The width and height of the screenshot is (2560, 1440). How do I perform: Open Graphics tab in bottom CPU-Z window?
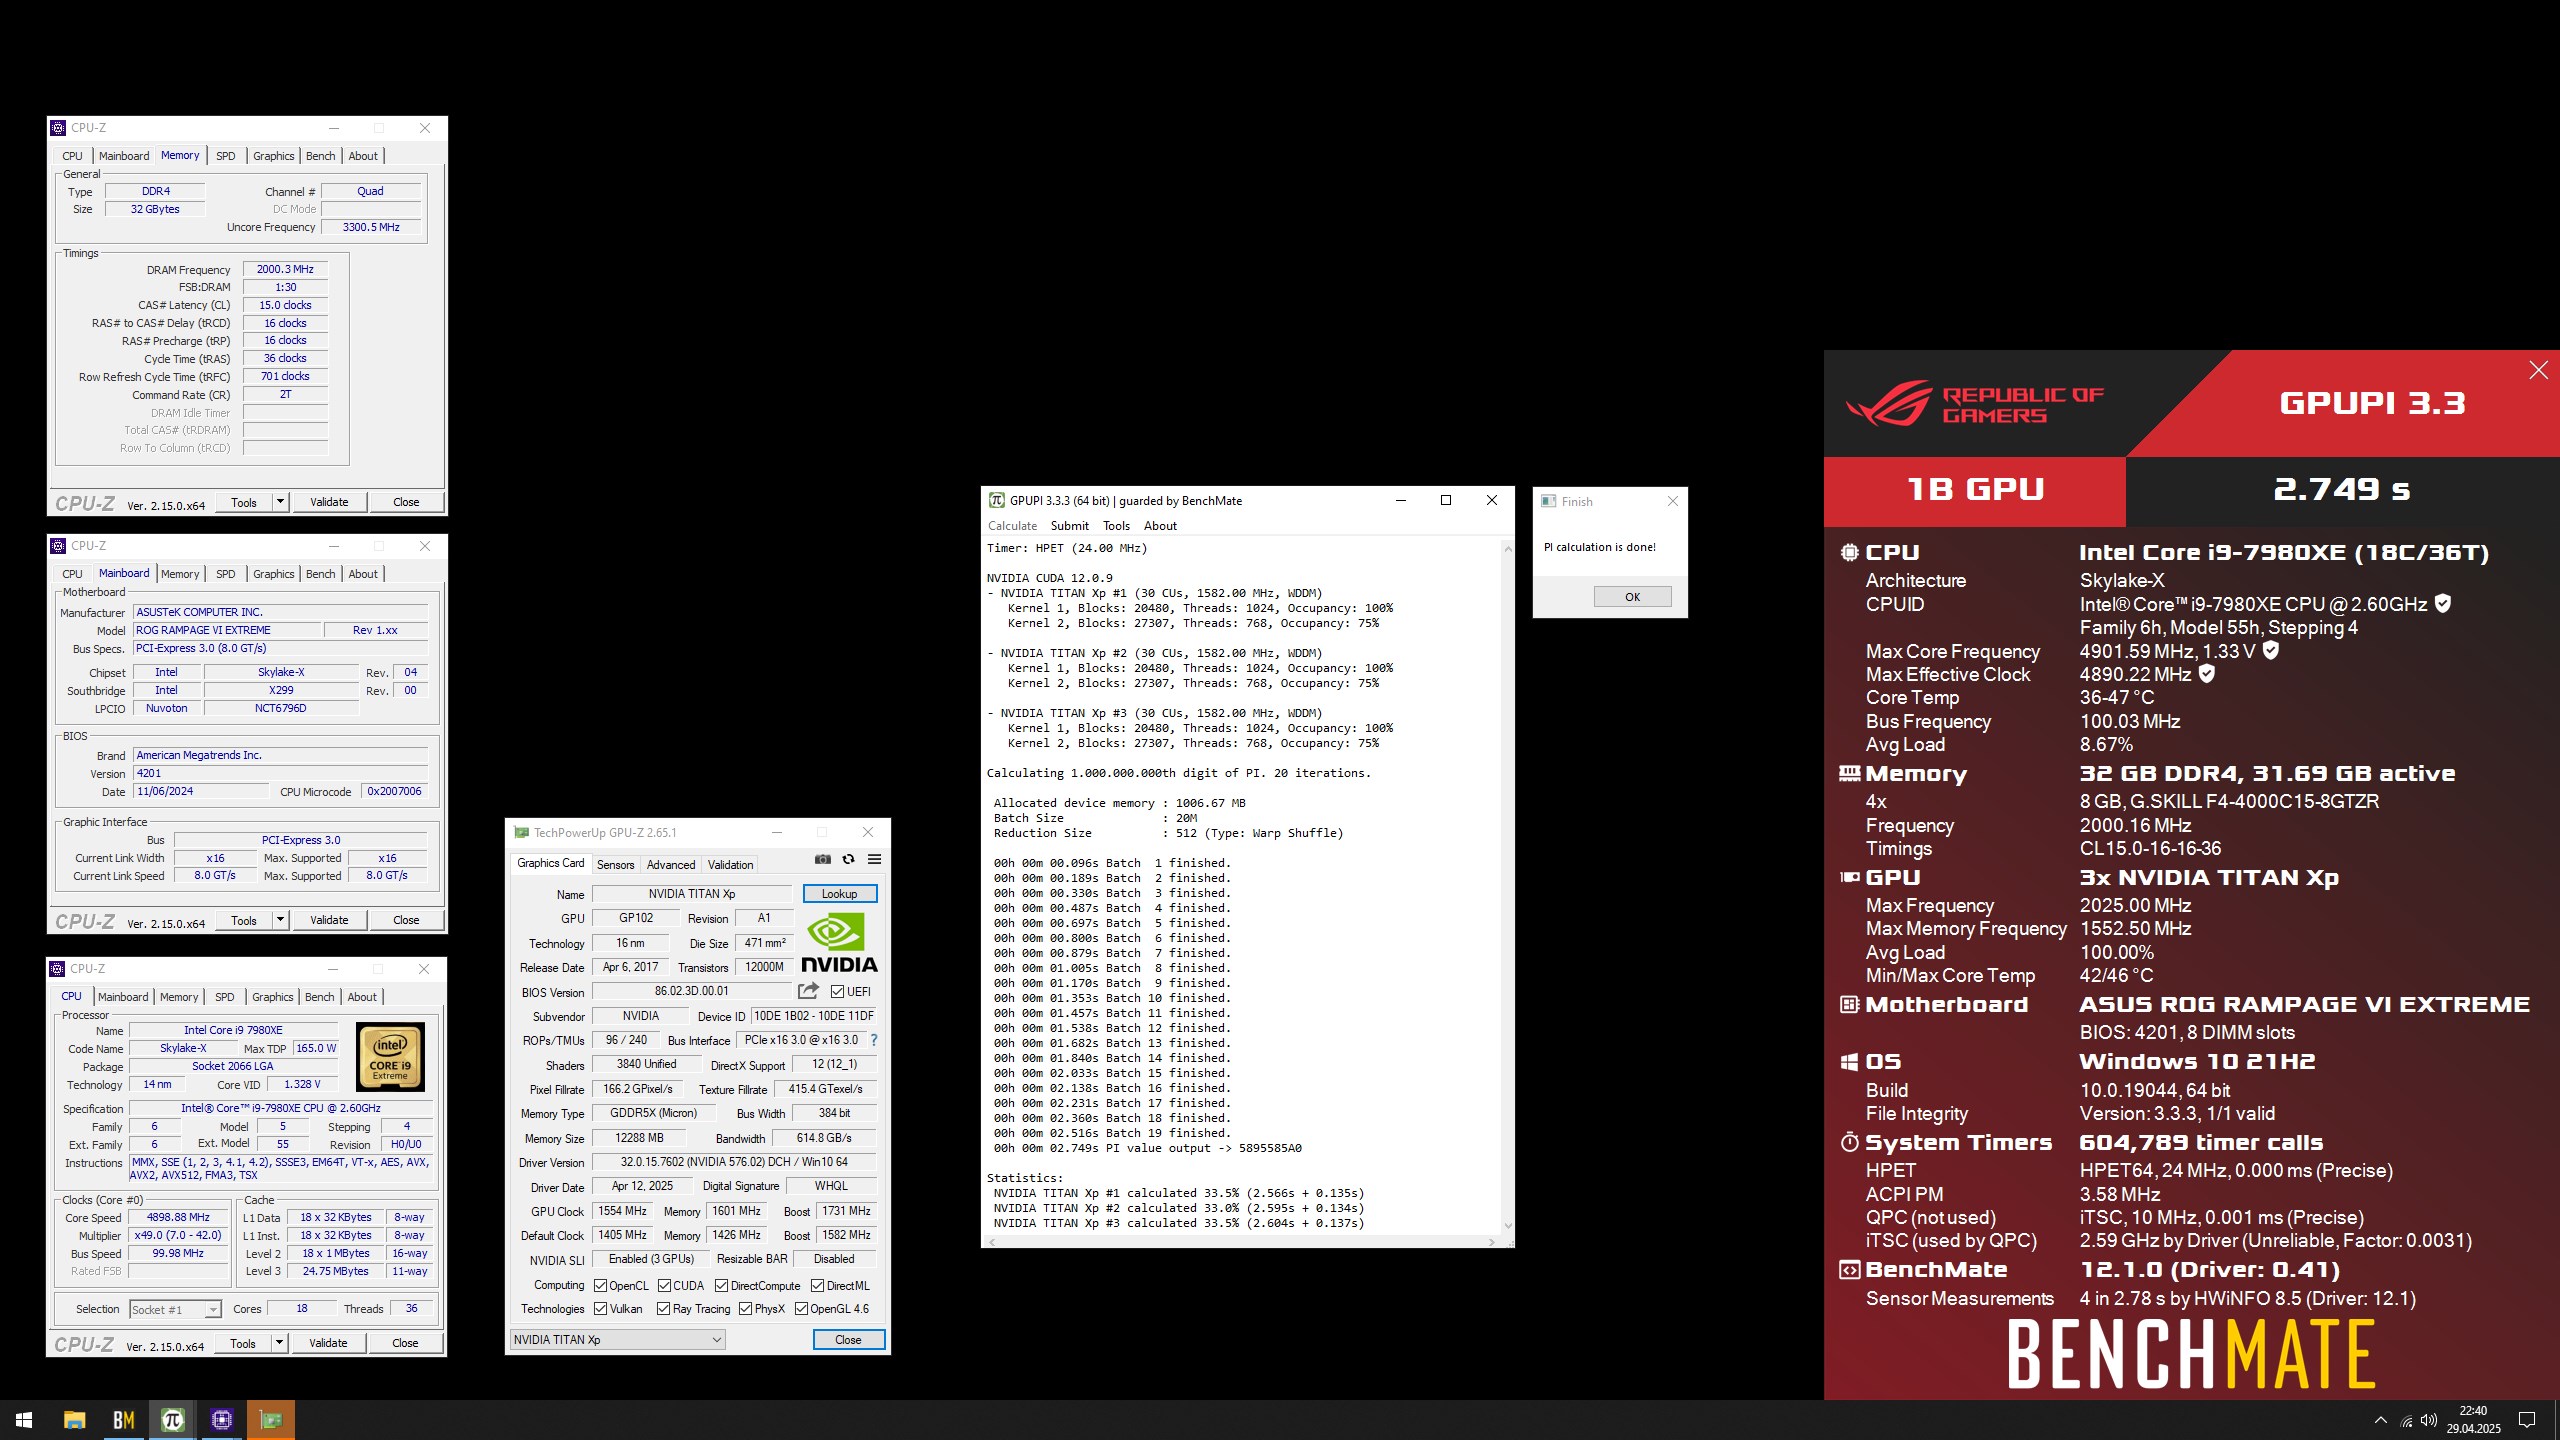273,997
